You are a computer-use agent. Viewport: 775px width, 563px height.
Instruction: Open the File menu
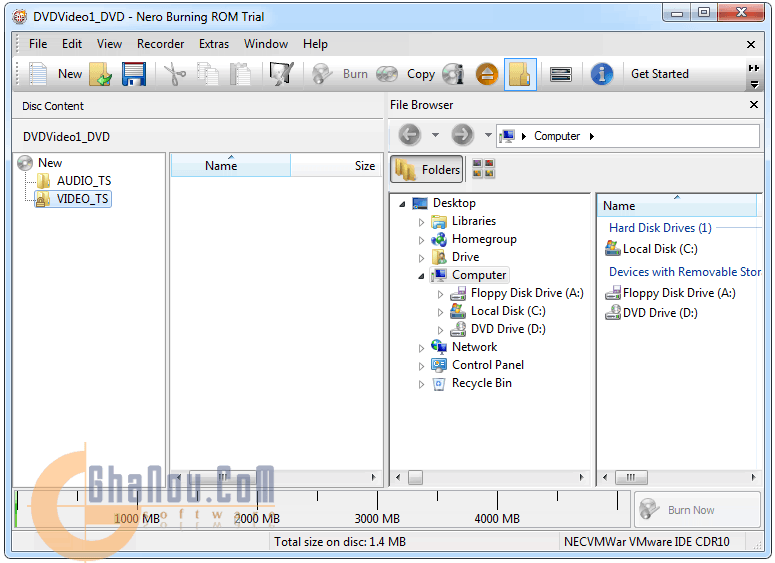pyautogui.click(x=38, y=44)
